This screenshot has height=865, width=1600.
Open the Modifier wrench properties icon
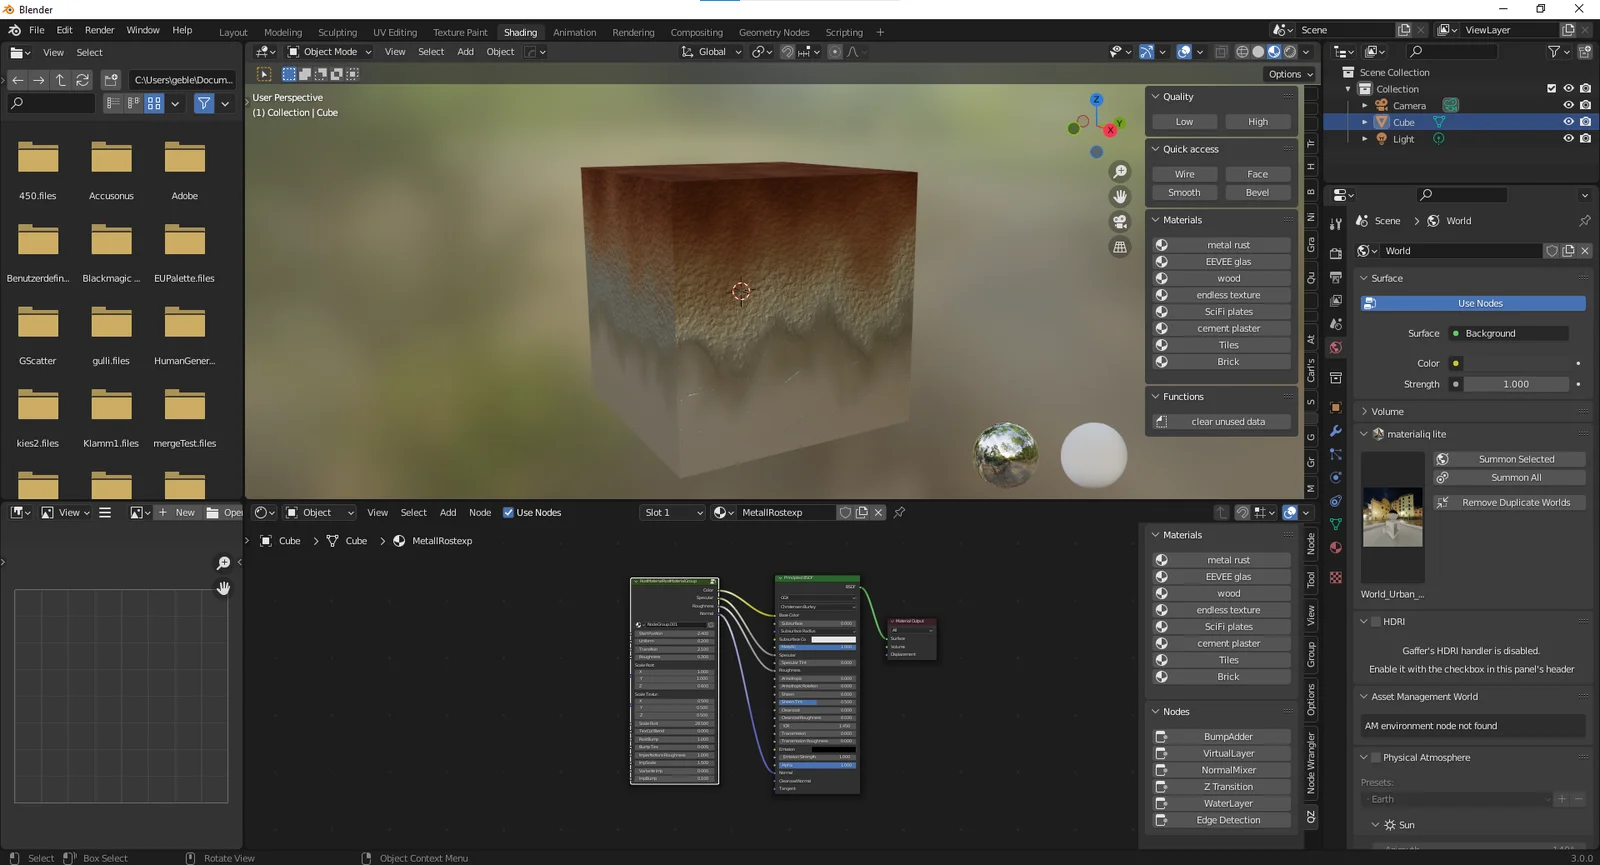1336,431
